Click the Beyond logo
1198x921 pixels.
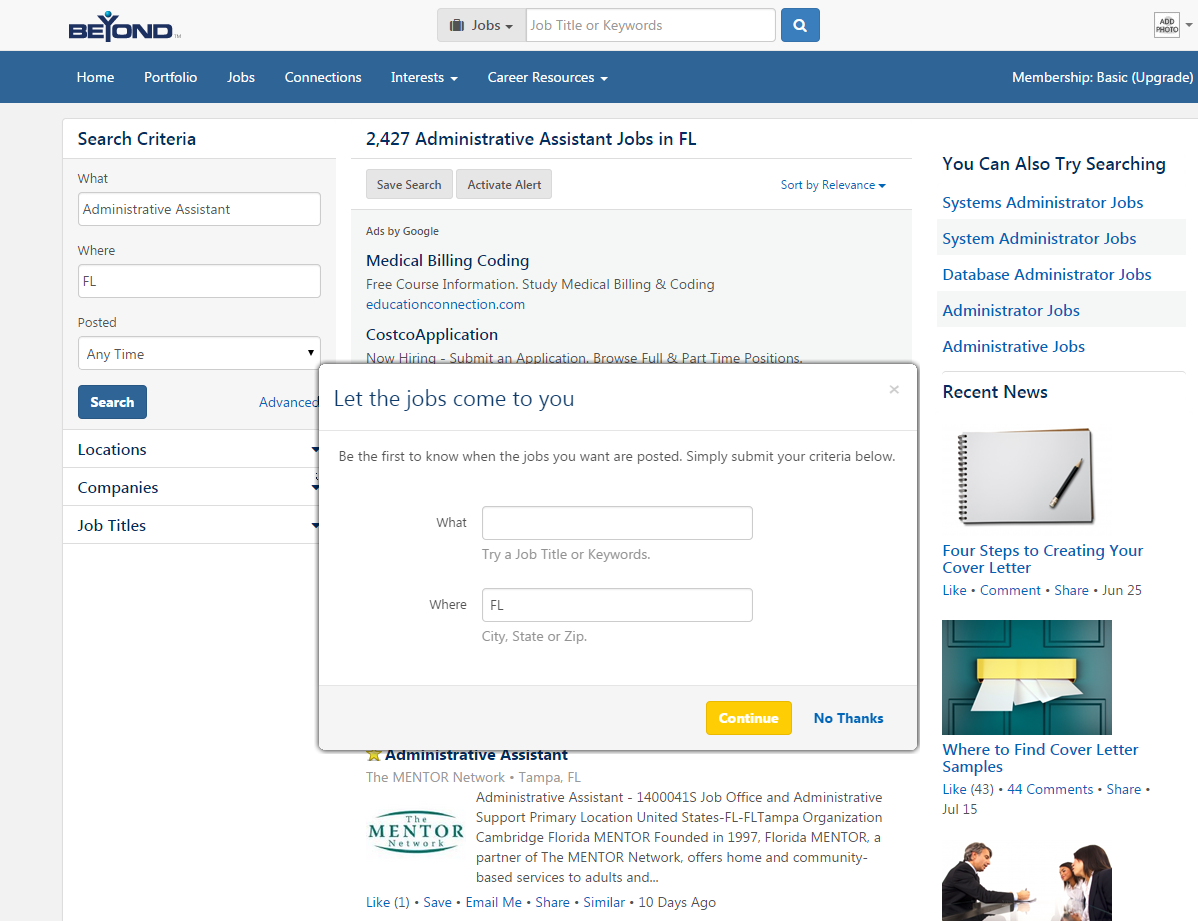click(125, 26)
